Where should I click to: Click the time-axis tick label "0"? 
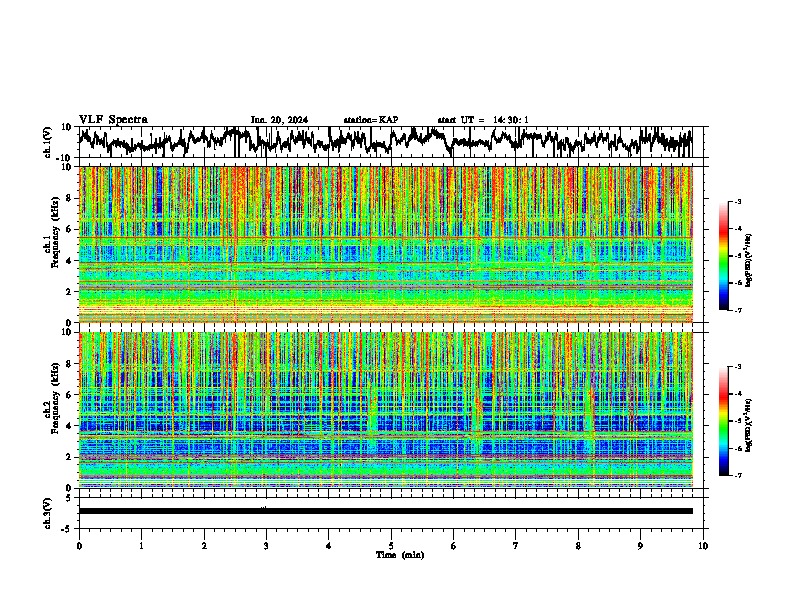[79, 546]
